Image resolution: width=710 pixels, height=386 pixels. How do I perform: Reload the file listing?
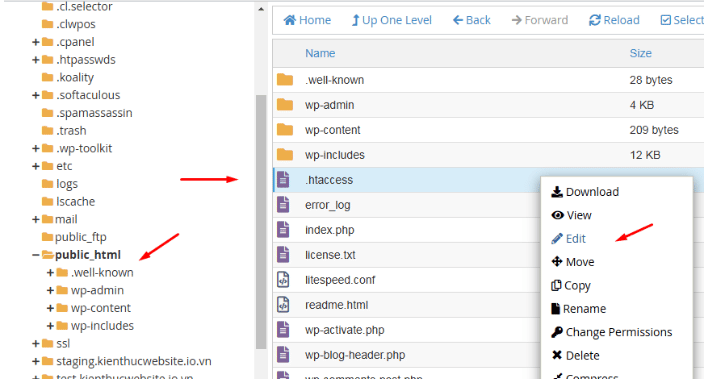pos(614,20)
